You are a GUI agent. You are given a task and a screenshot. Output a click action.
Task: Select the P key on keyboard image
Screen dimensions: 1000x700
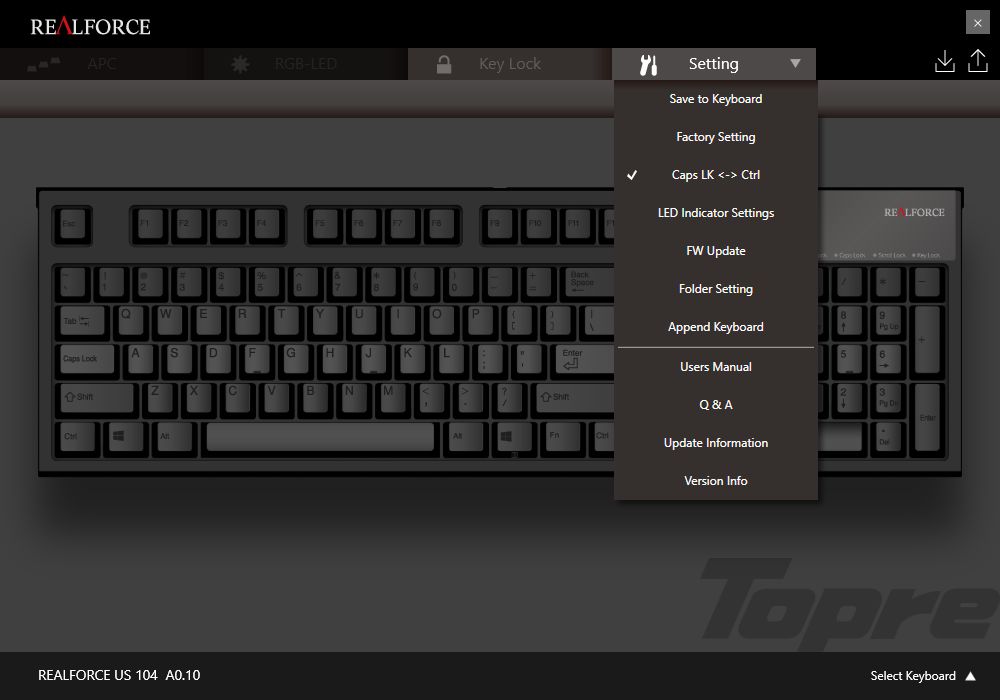[x=480, y=321]
